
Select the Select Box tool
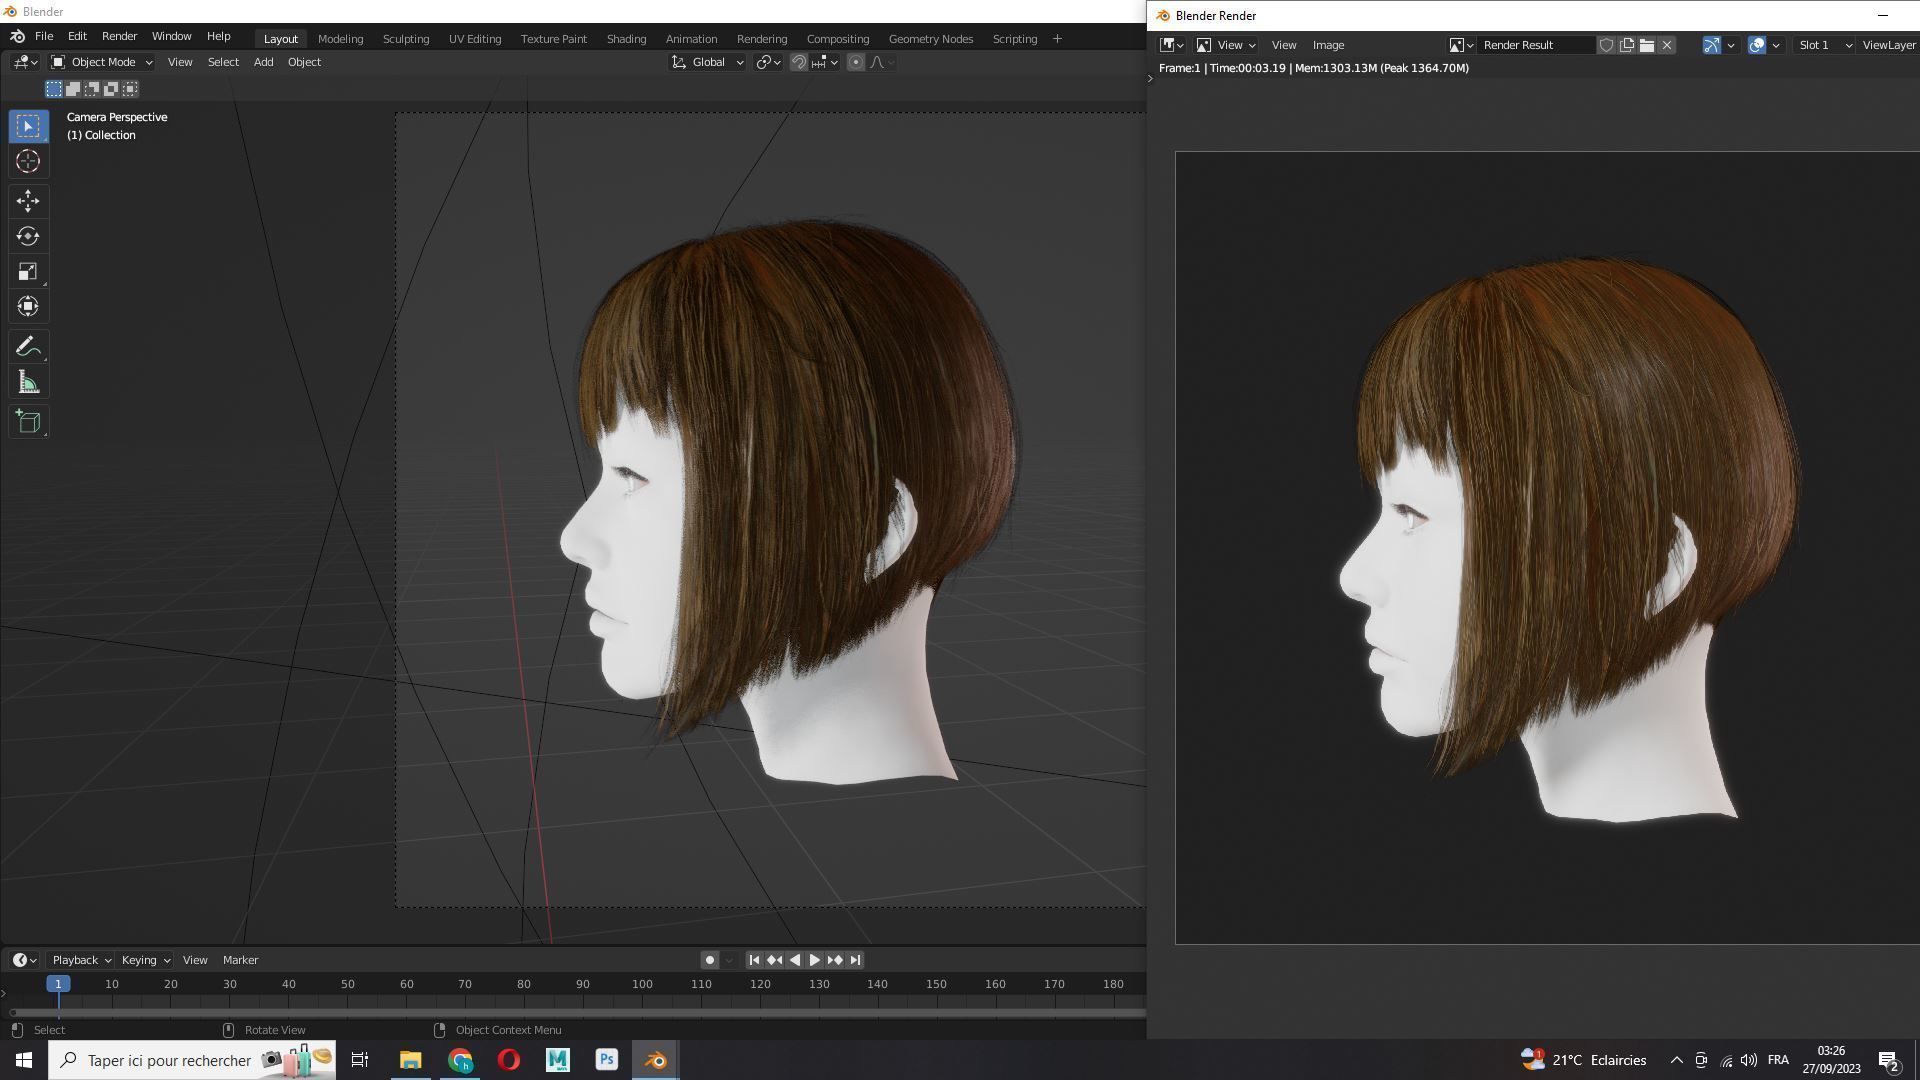click(28, 126)
